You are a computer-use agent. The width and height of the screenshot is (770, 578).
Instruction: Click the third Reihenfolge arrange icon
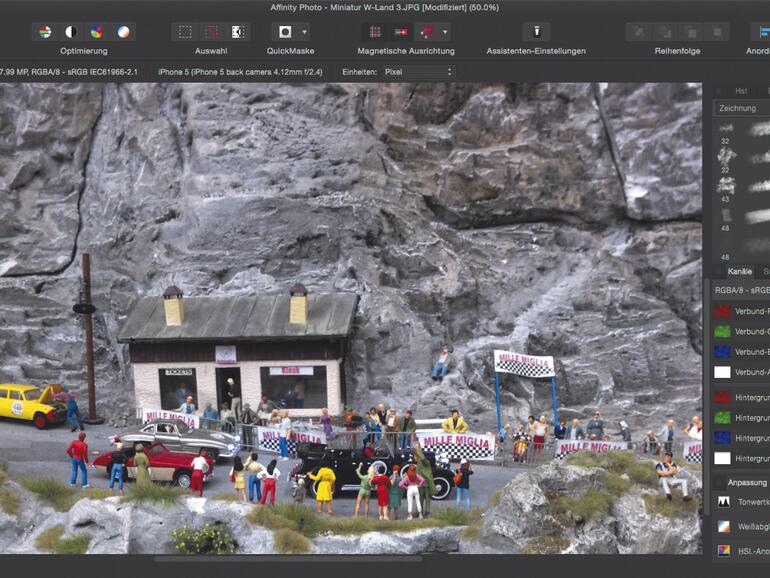click(691, 32)
